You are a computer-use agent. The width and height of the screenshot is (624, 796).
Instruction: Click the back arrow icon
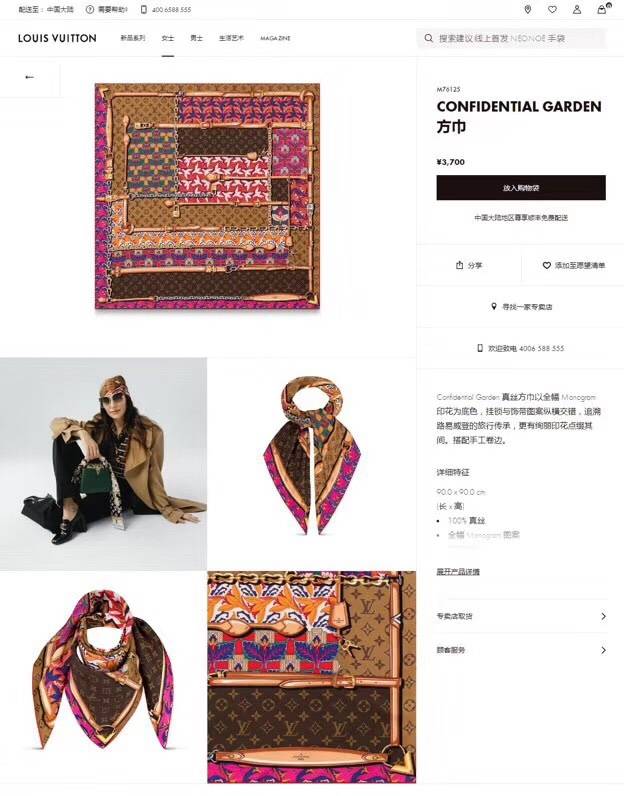(29, 77)
